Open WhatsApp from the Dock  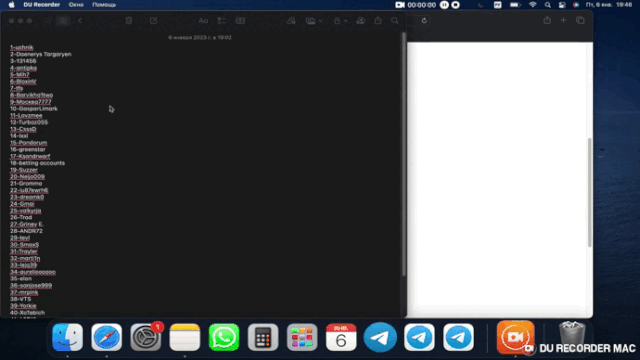click(224, 337)
